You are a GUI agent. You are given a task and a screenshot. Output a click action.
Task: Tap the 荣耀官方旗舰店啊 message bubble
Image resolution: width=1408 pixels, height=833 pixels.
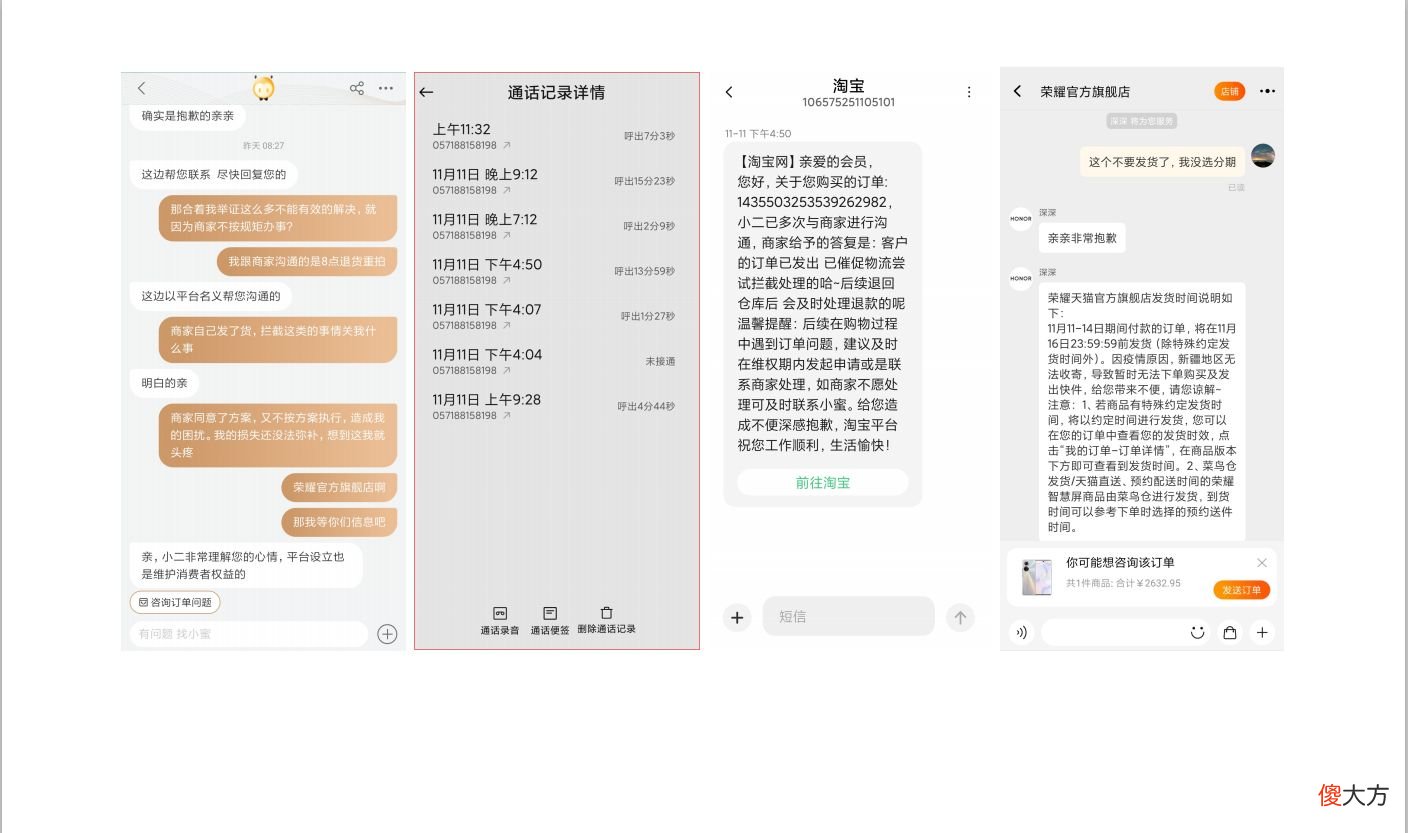339,487
